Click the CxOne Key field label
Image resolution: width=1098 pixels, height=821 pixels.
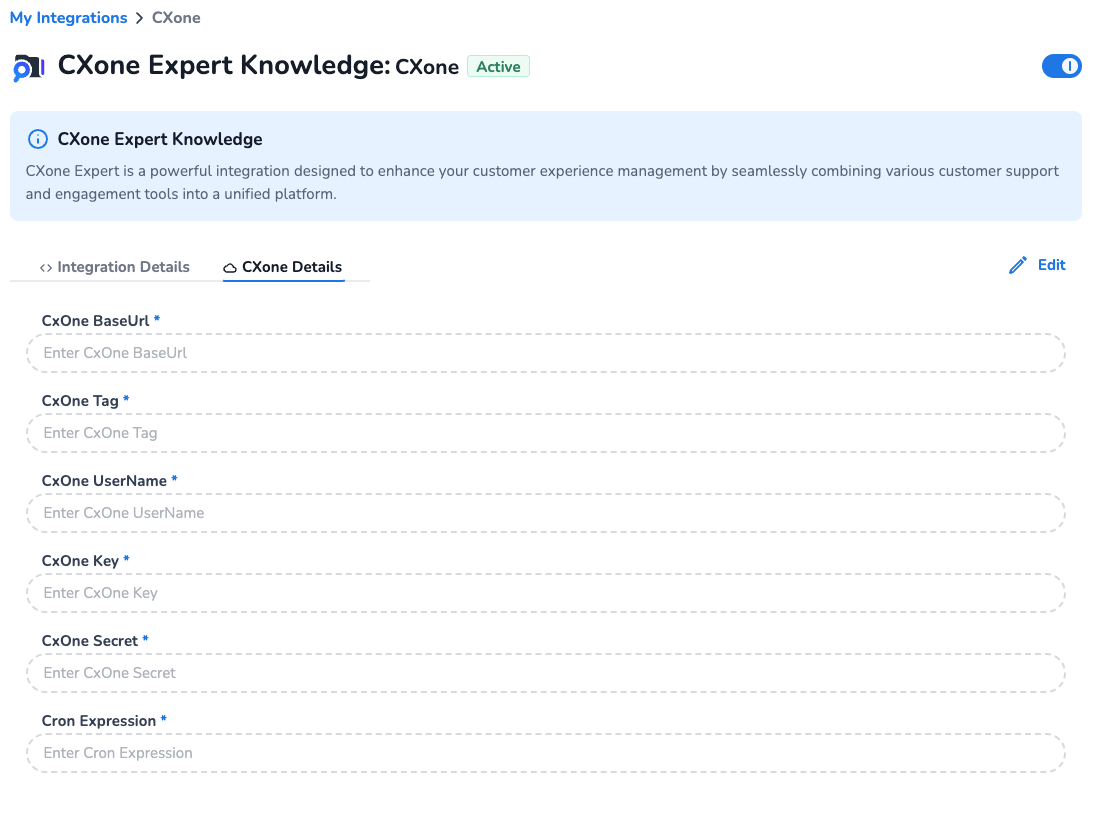coord(80,560)
